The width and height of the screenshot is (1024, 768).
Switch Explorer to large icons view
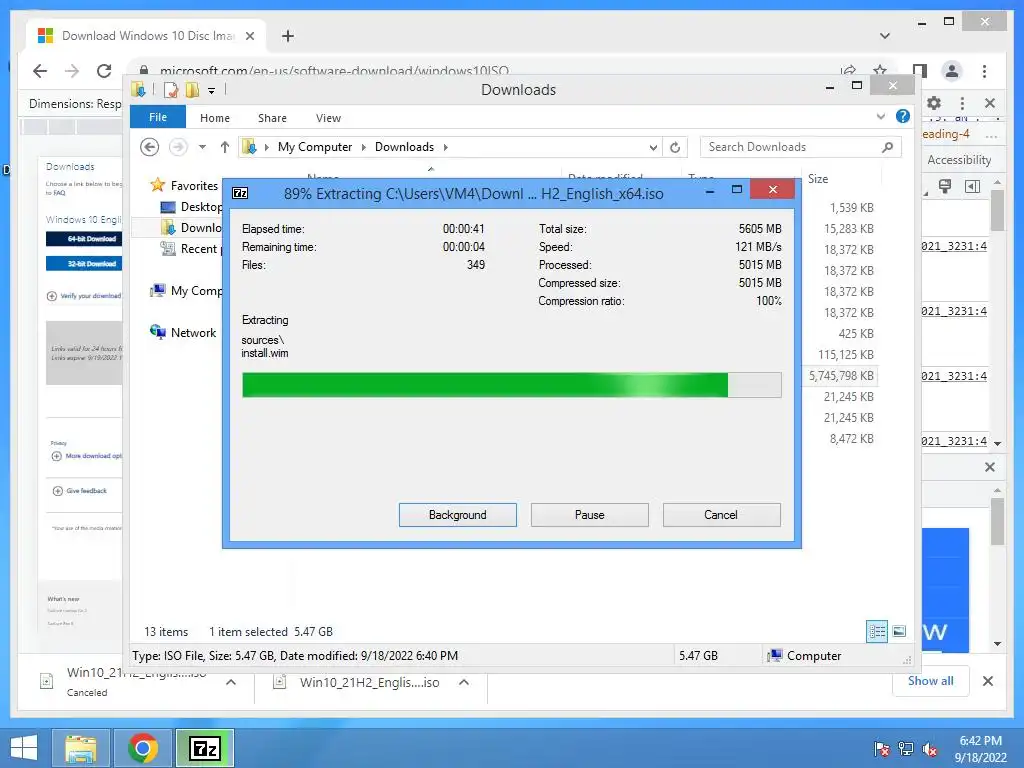[899, 631]
